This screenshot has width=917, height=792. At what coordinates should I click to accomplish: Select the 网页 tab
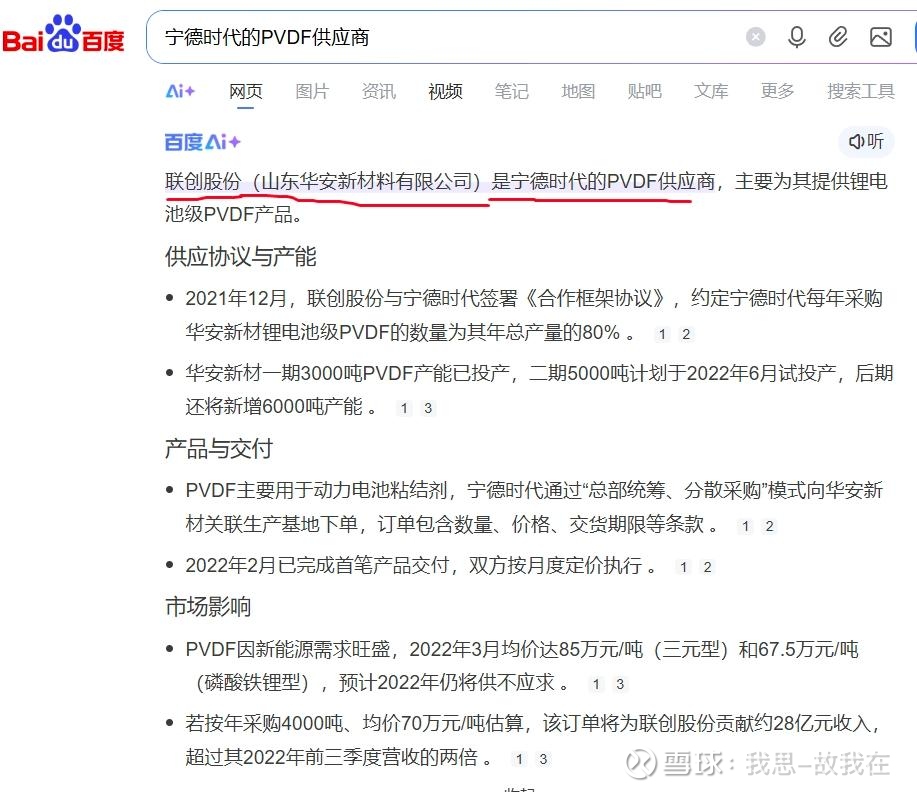(246, 91)
